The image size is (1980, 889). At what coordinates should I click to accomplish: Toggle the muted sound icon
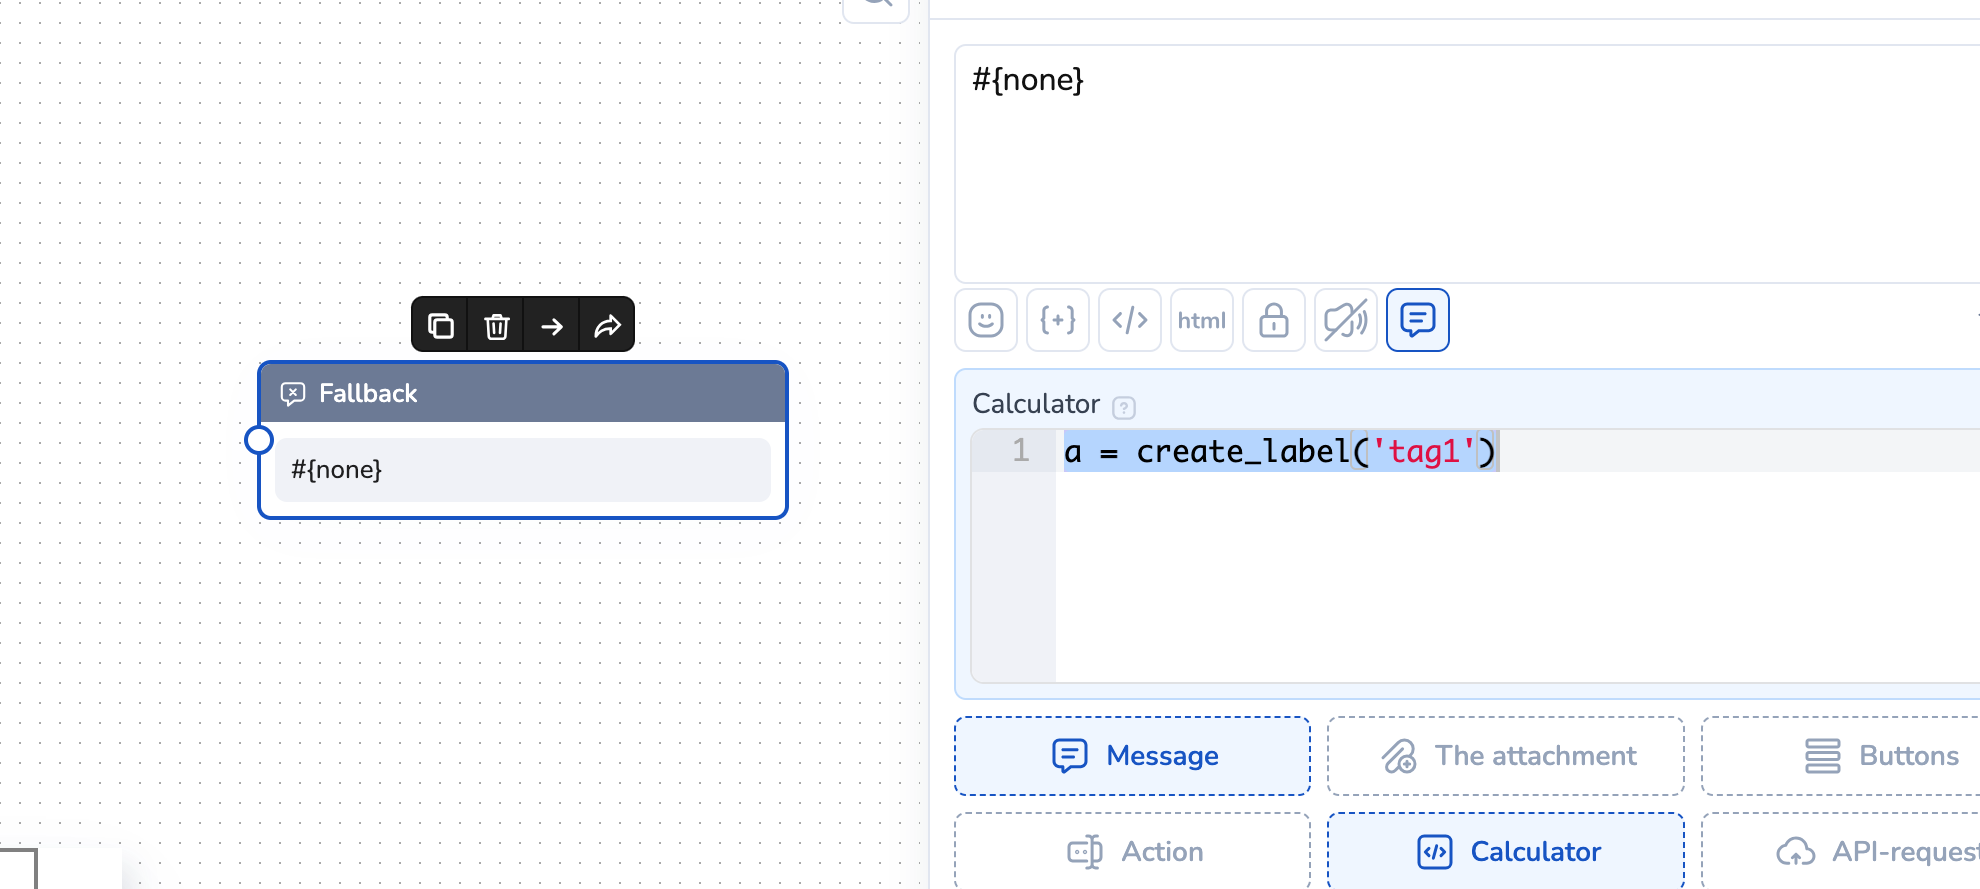[1346, 320]
